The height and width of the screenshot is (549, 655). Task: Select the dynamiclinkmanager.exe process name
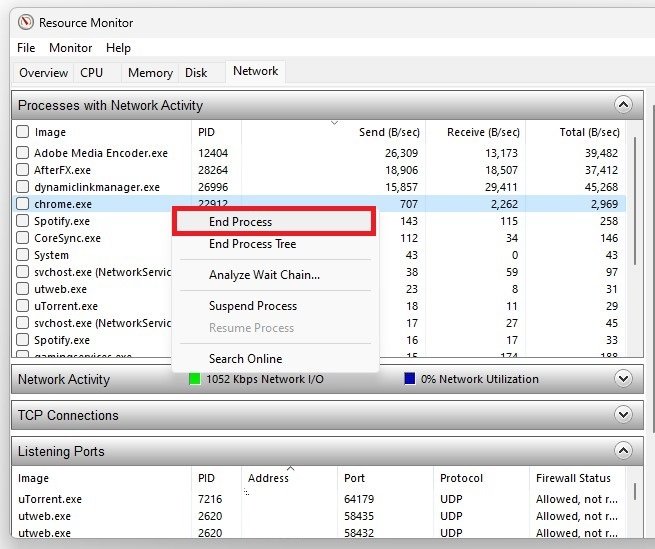click(x=97, y=187)
